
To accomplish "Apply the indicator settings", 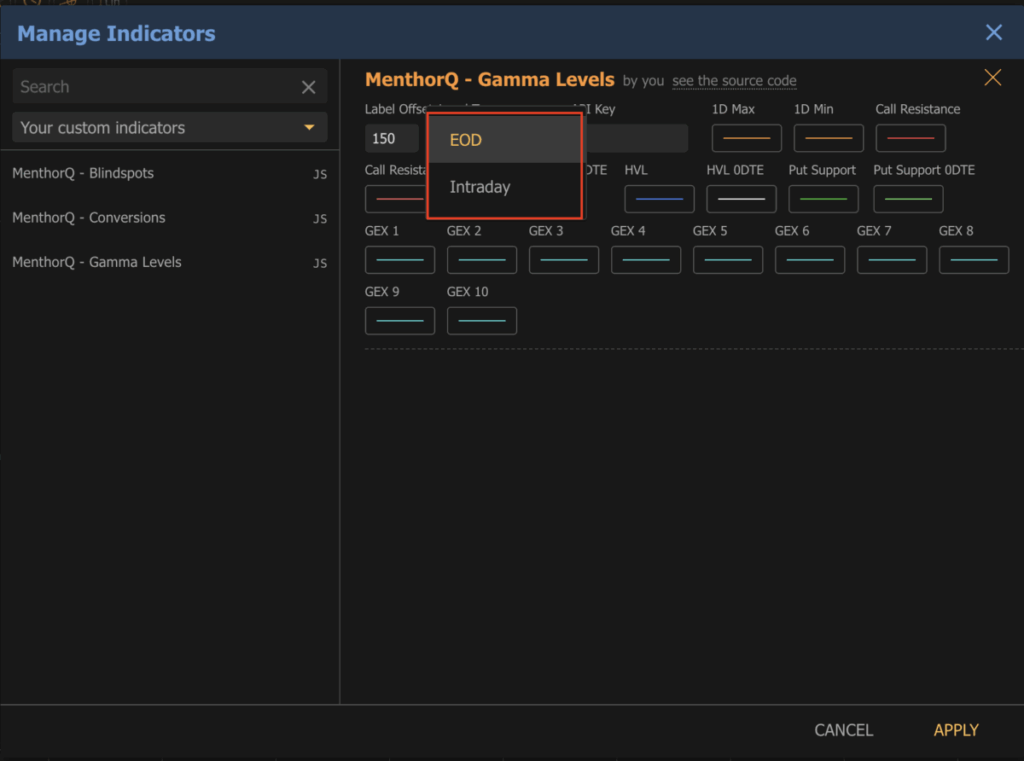I will point(955,730).
